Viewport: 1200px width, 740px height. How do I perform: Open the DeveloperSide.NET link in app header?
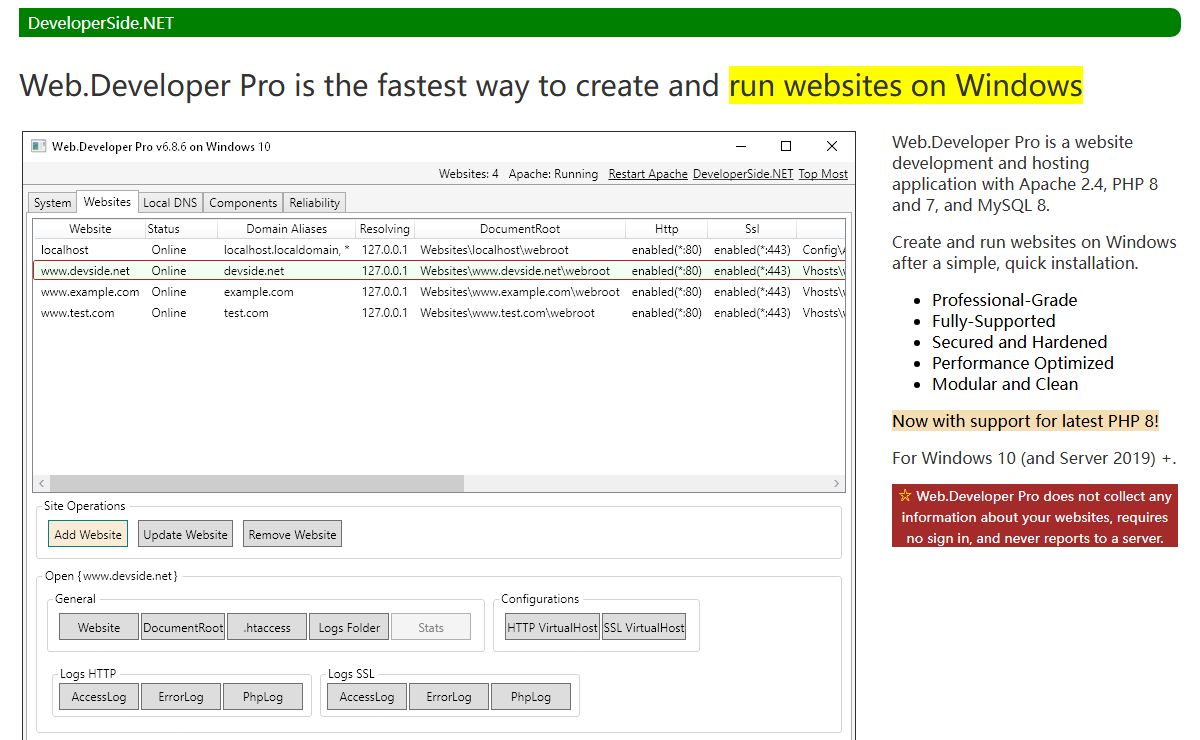[x=743, y=174]
